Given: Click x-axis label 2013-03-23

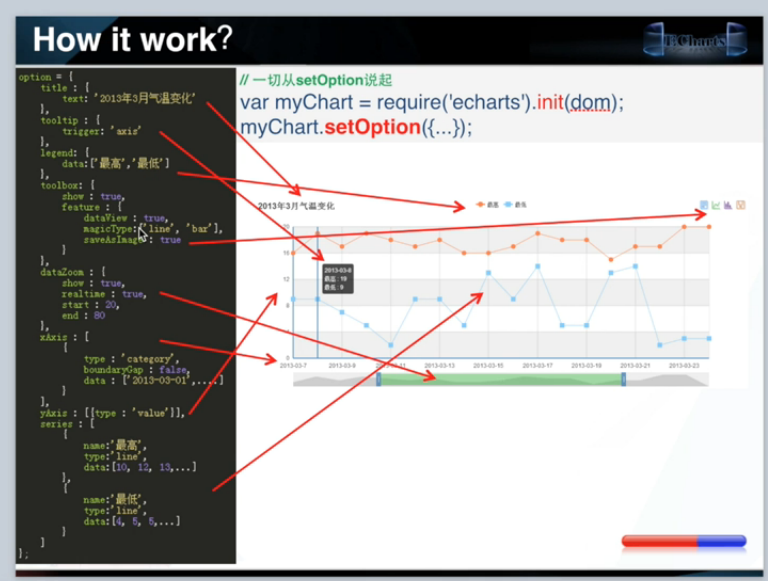Looking at the screenshot, I should (684, 365).
